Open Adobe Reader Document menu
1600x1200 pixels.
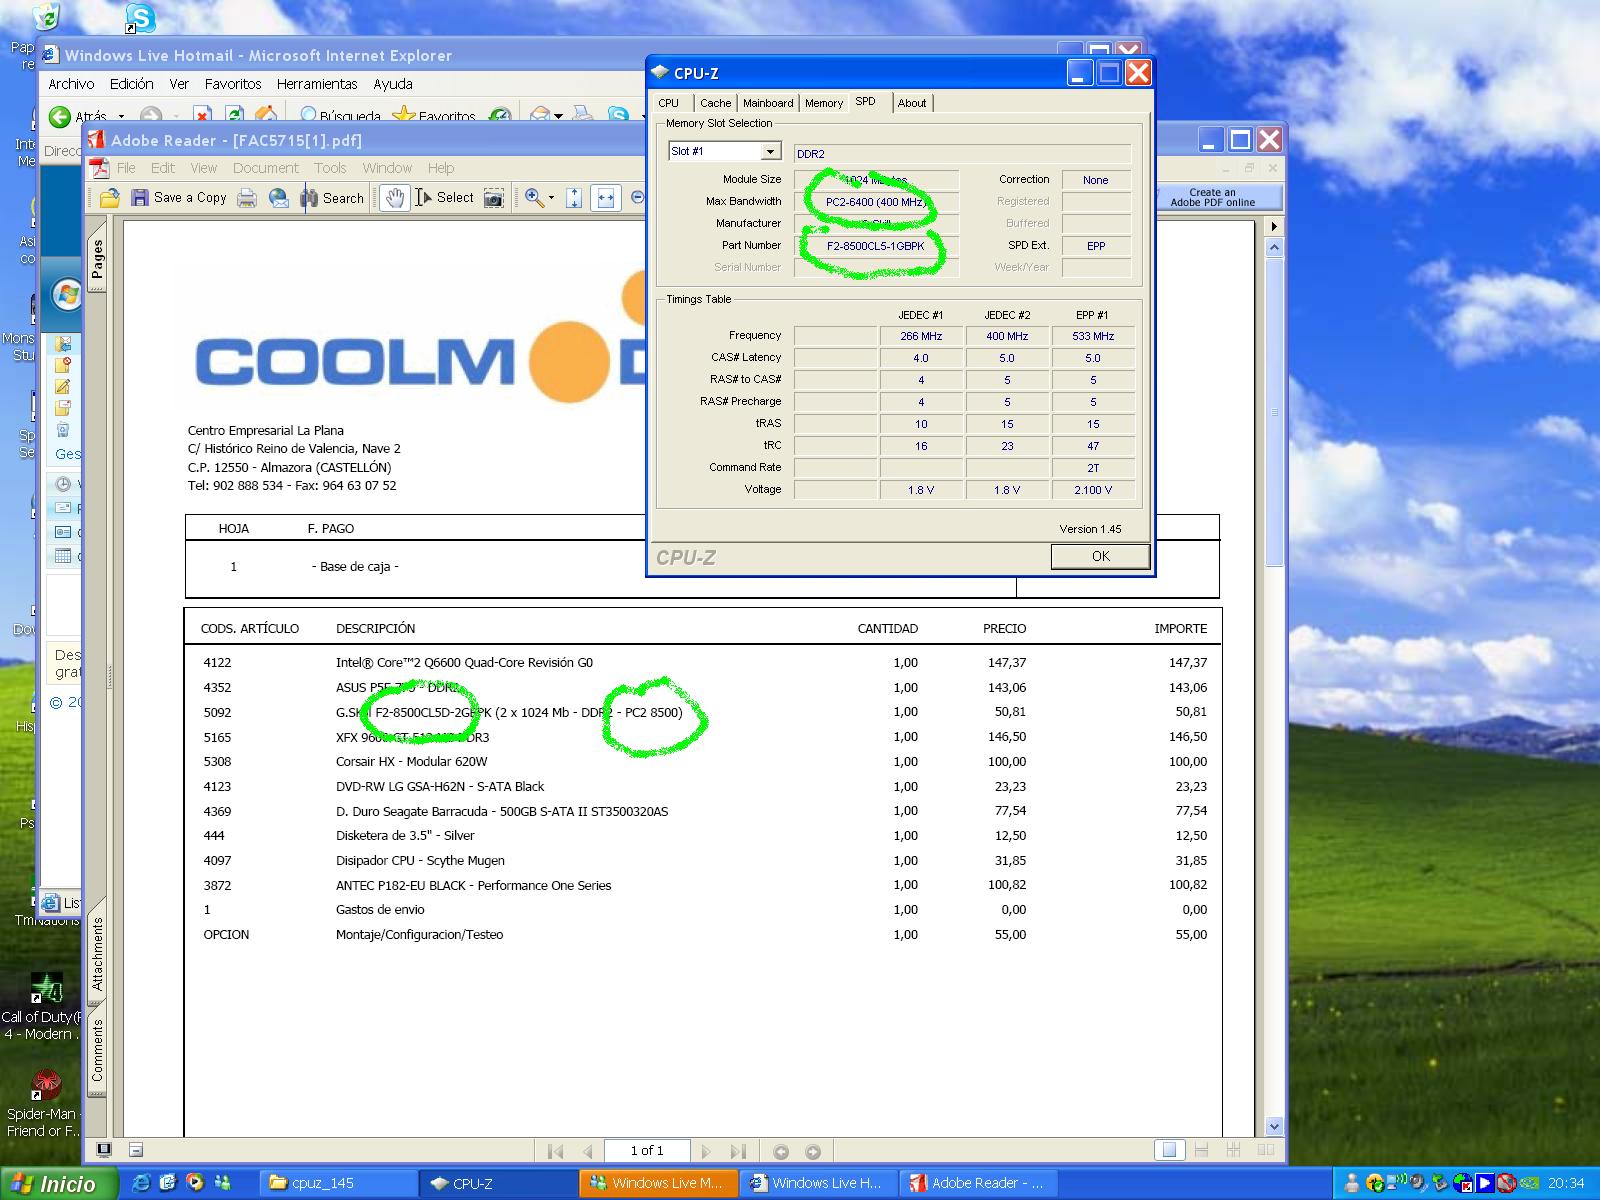tap(266, 168)
